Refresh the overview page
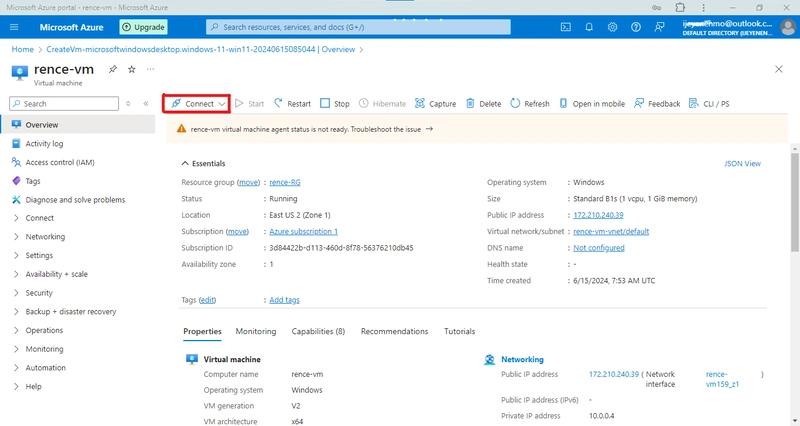 [530, 104]
